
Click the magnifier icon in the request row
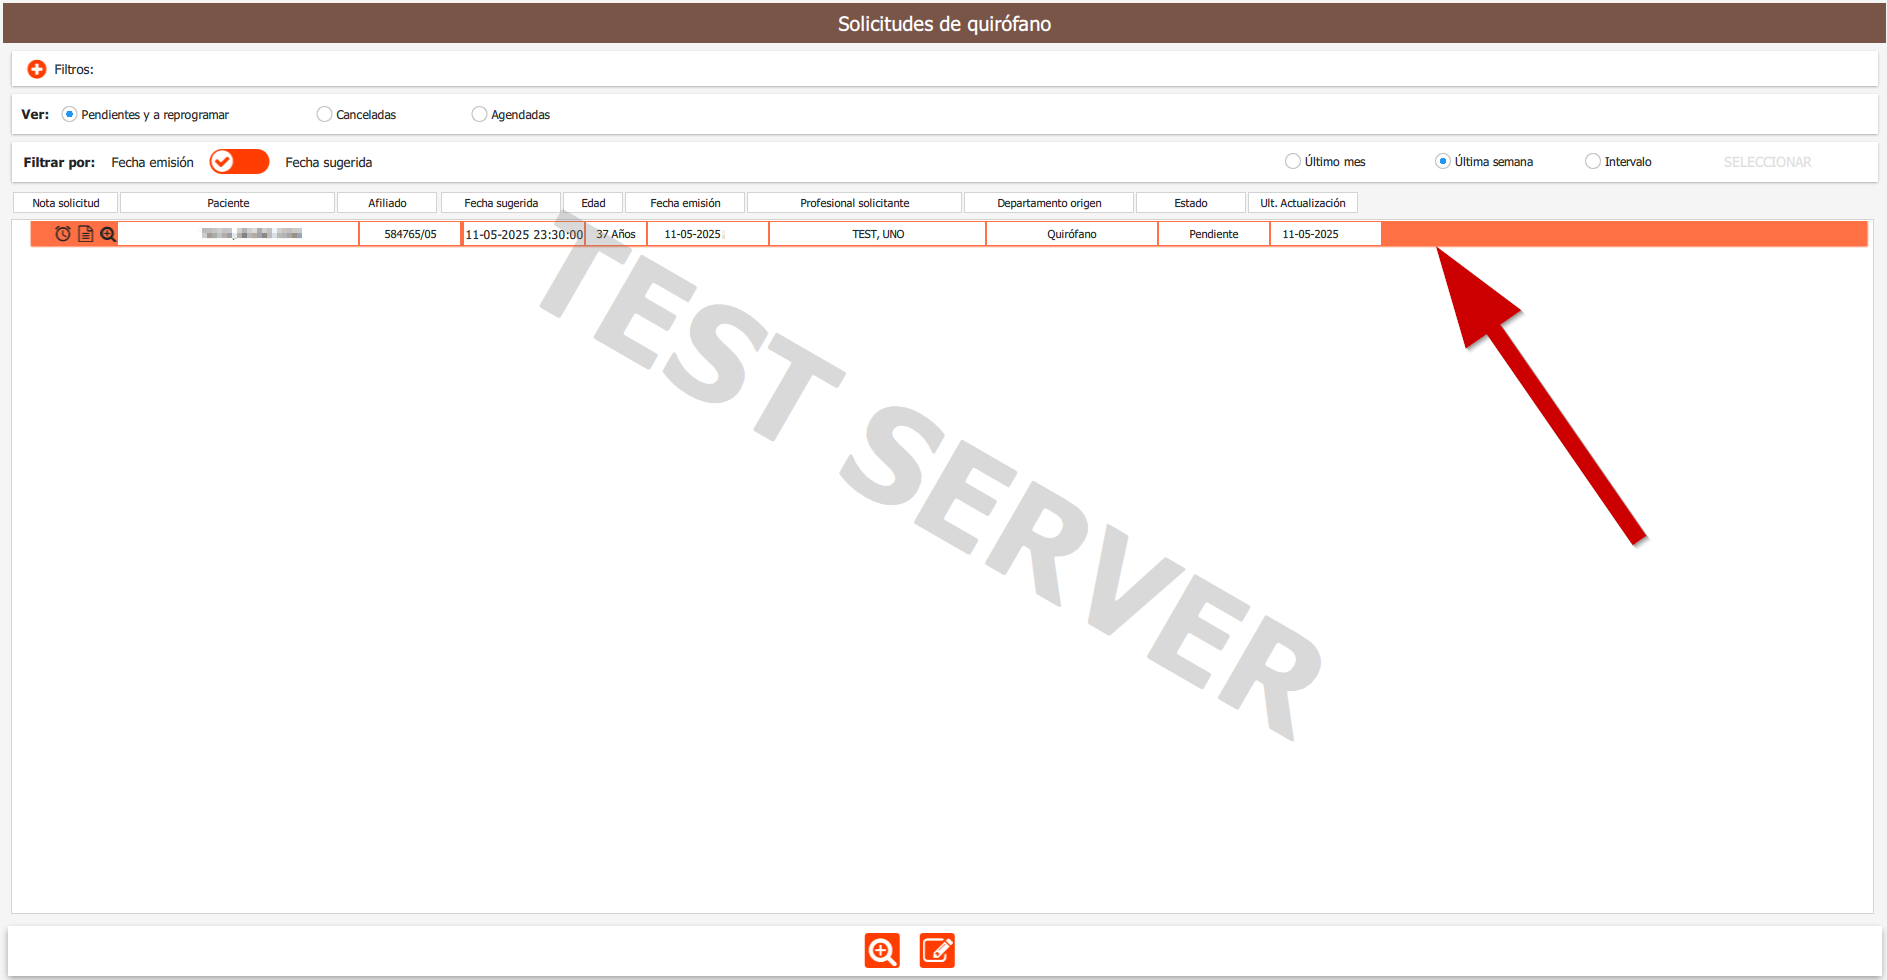tap(108, 234)
